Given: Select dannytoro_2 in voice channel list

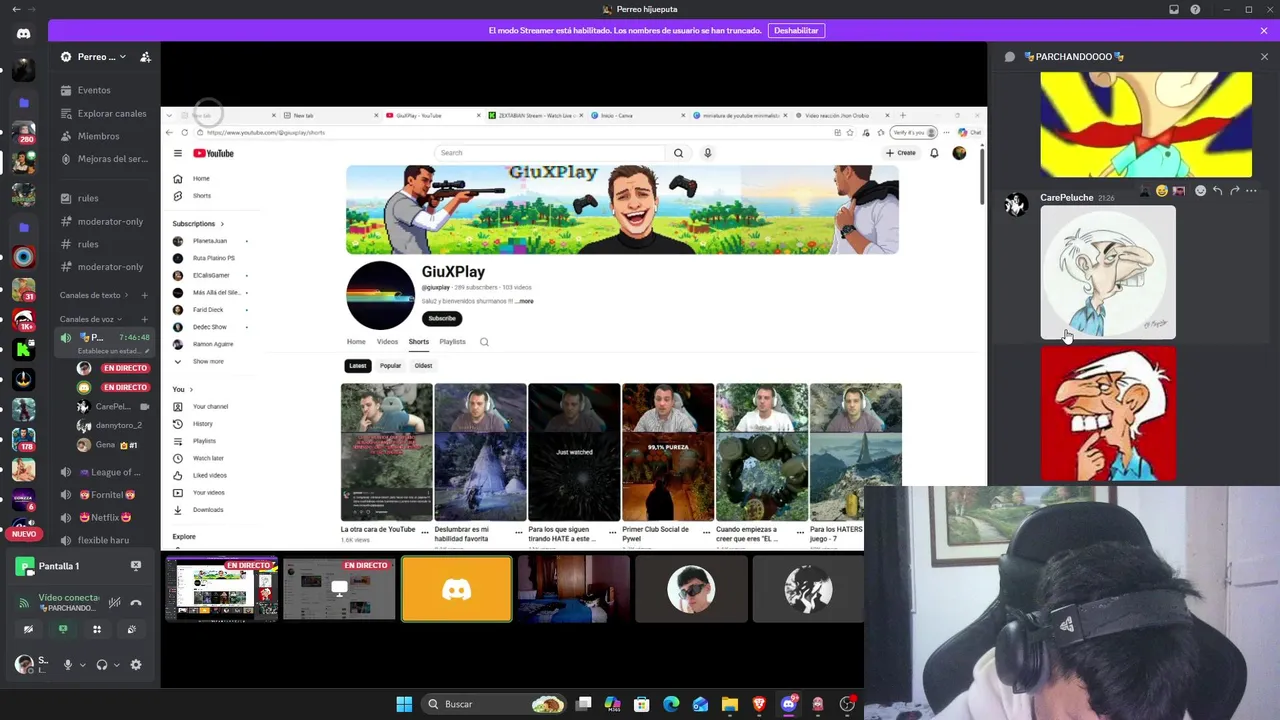Looking at the screenshot, I should [112, 425].
